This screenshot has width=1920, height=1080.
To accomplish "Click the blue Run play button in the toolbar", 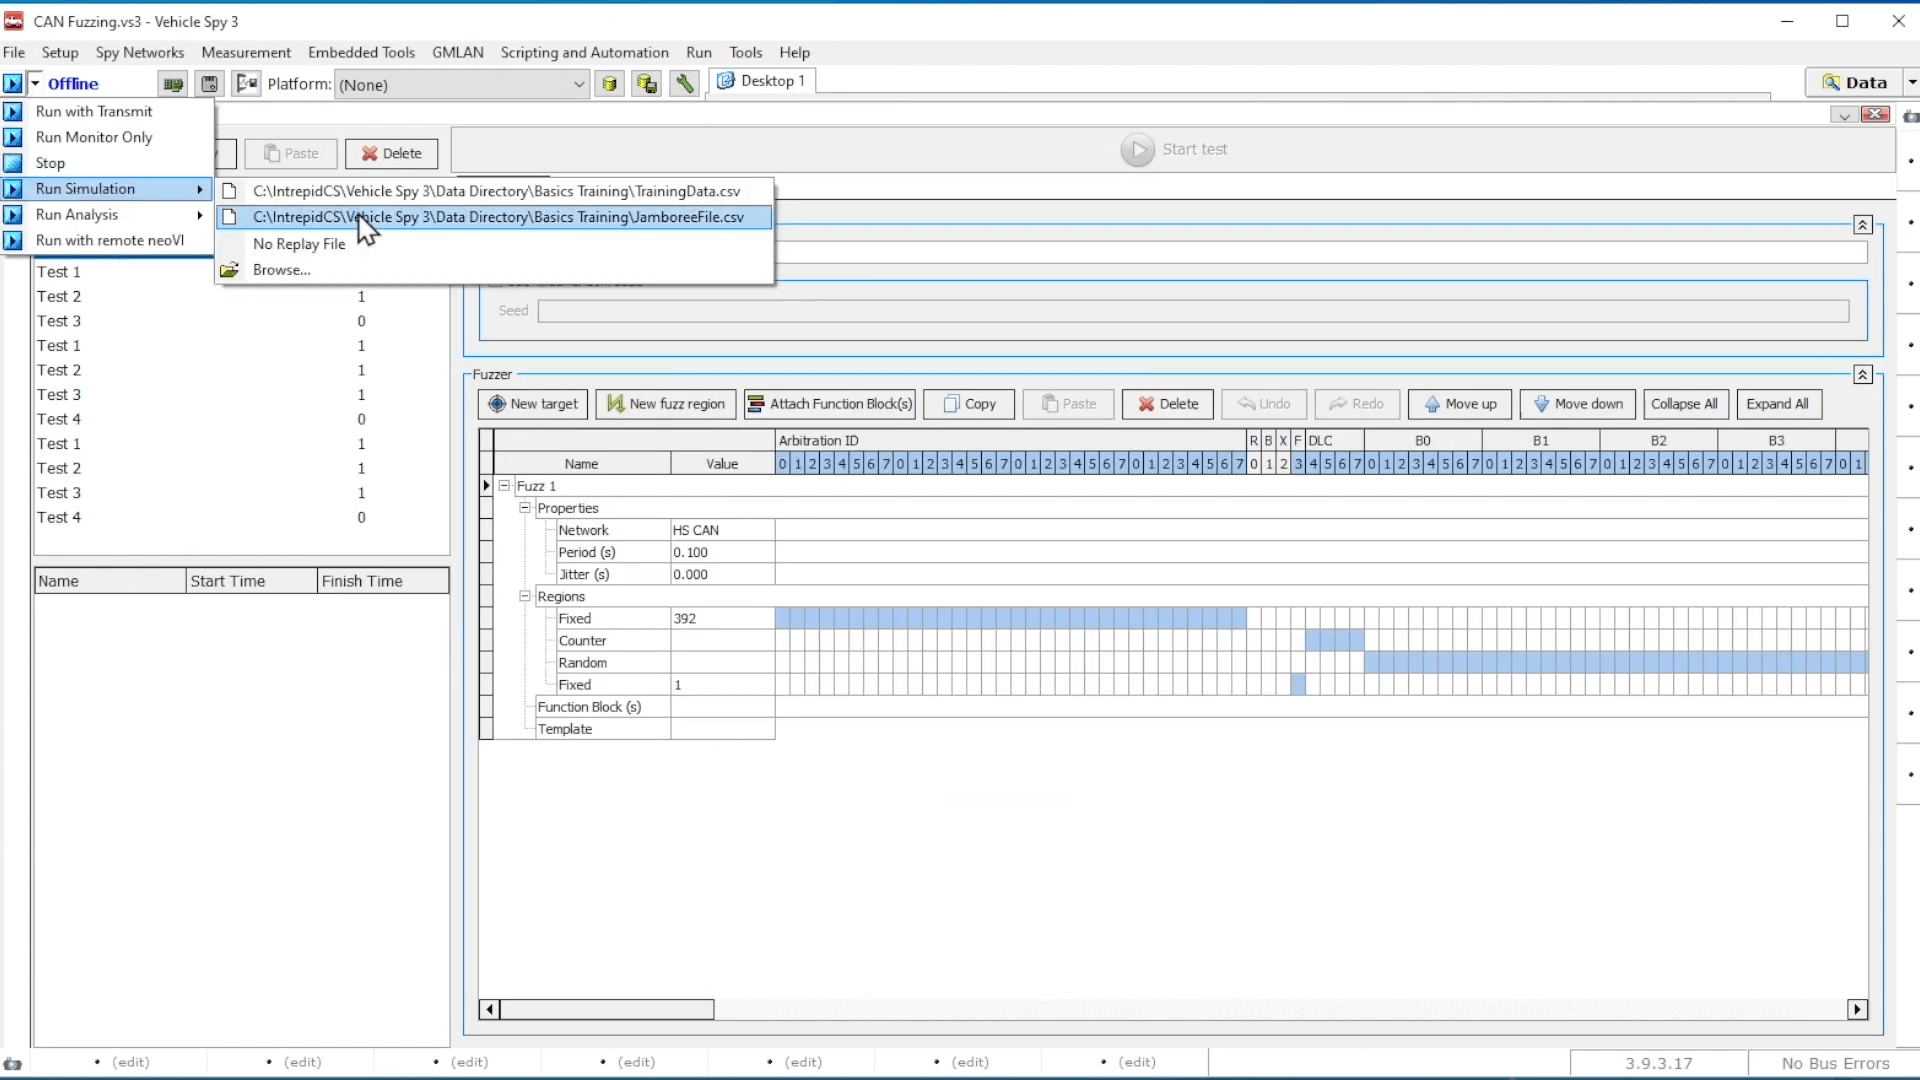I will (x=12, y=84).
